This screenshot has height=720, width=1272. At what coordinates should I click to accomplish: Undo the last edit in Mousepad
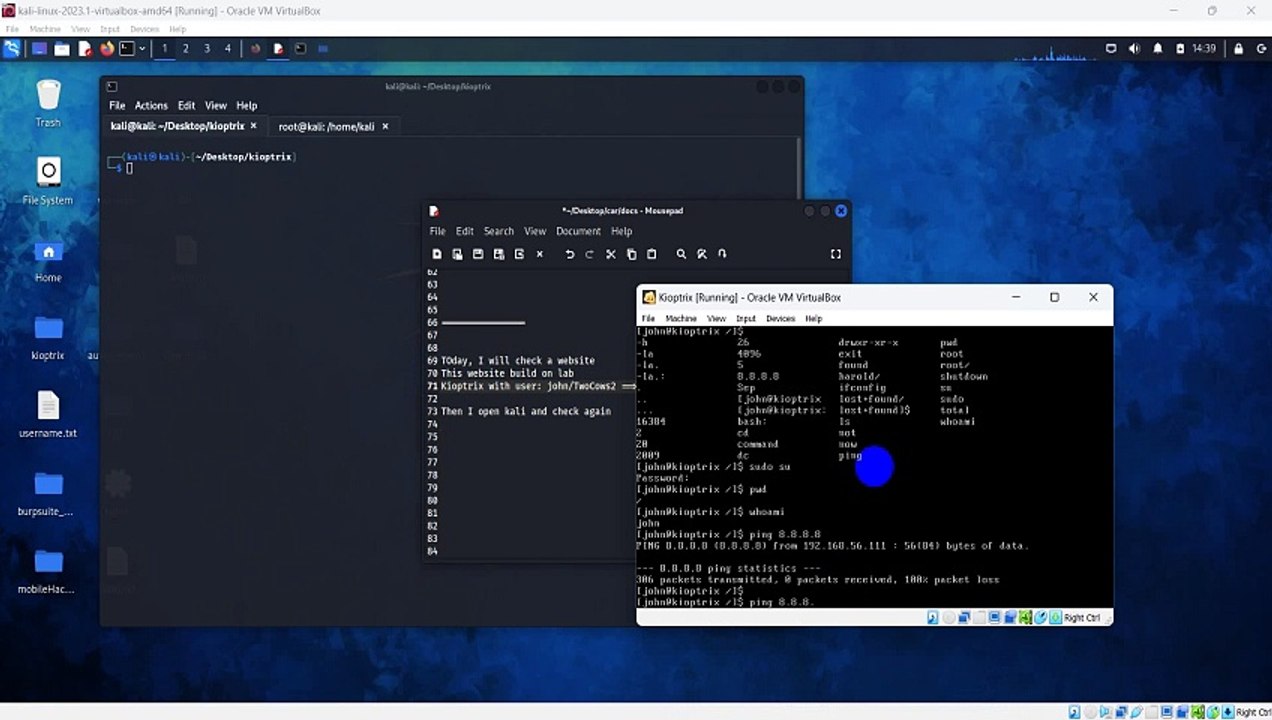(x=569, y=254)
